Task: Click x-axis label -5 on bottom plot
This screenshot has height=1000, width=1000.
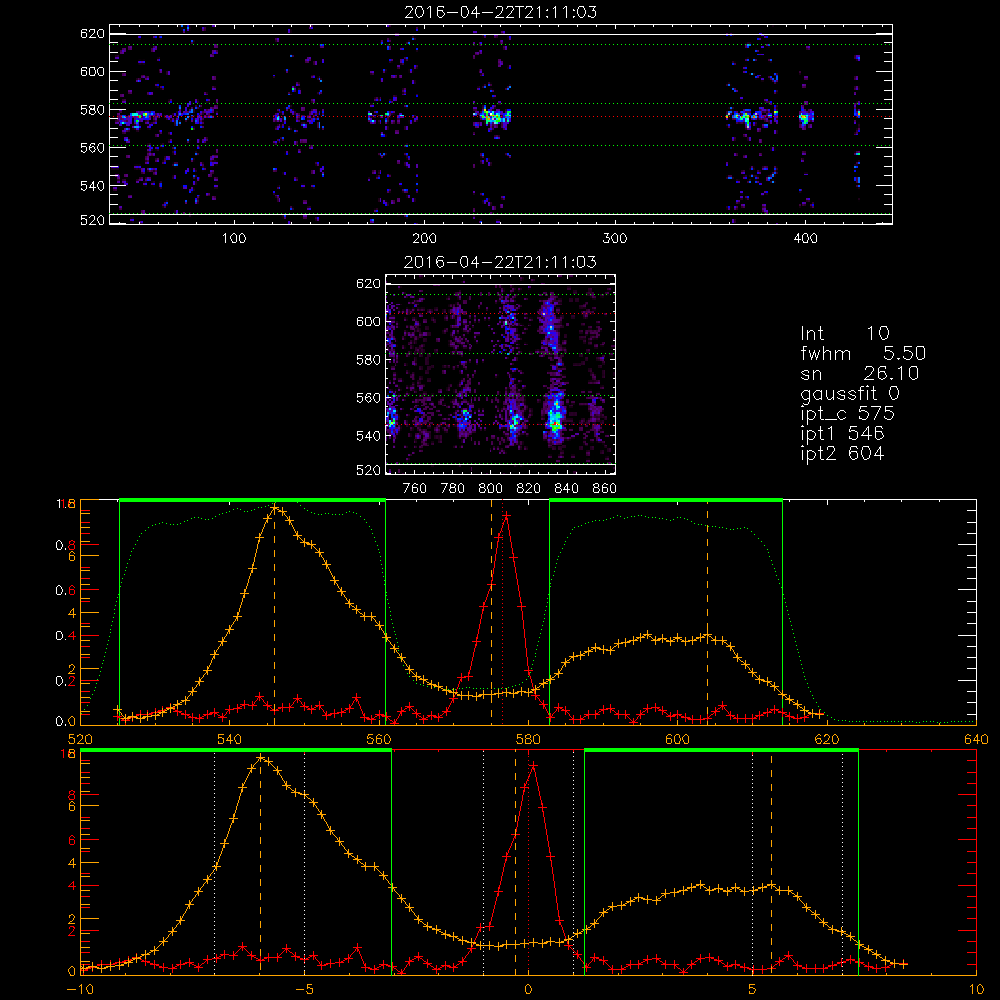Action: click(x=304, y=989)
